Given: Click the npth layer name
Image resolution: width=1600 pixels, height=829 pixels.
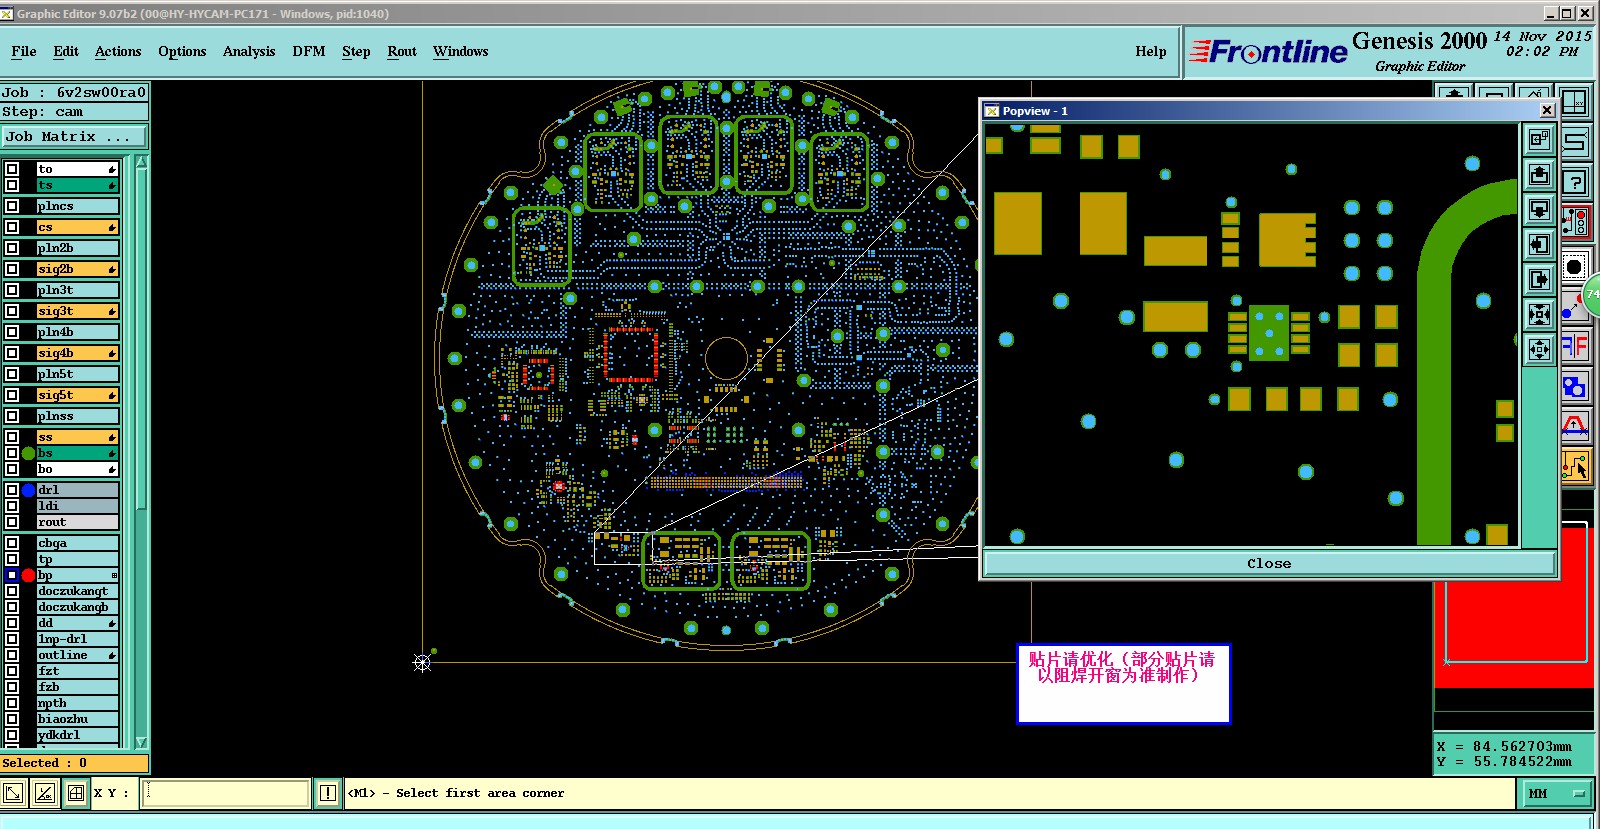Looking at the screenshot, I should tap(77, 703).
